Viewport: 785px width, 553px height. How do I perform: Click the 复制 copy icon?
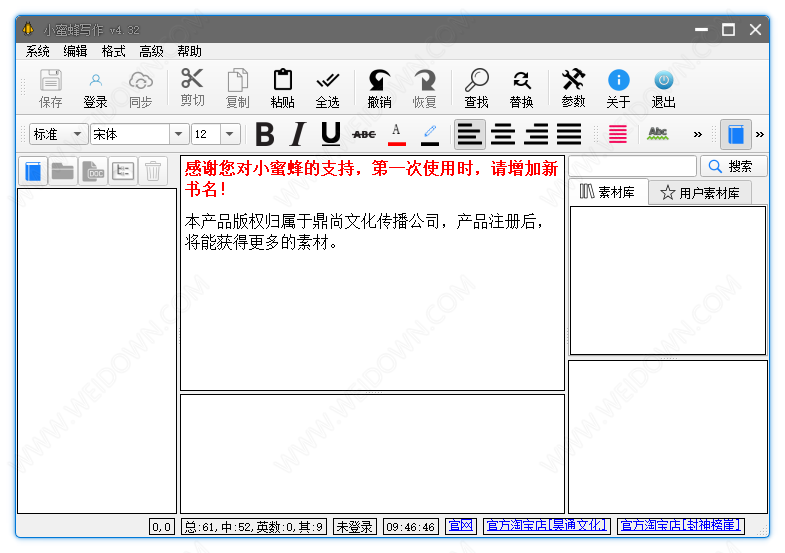coord(237,89)
